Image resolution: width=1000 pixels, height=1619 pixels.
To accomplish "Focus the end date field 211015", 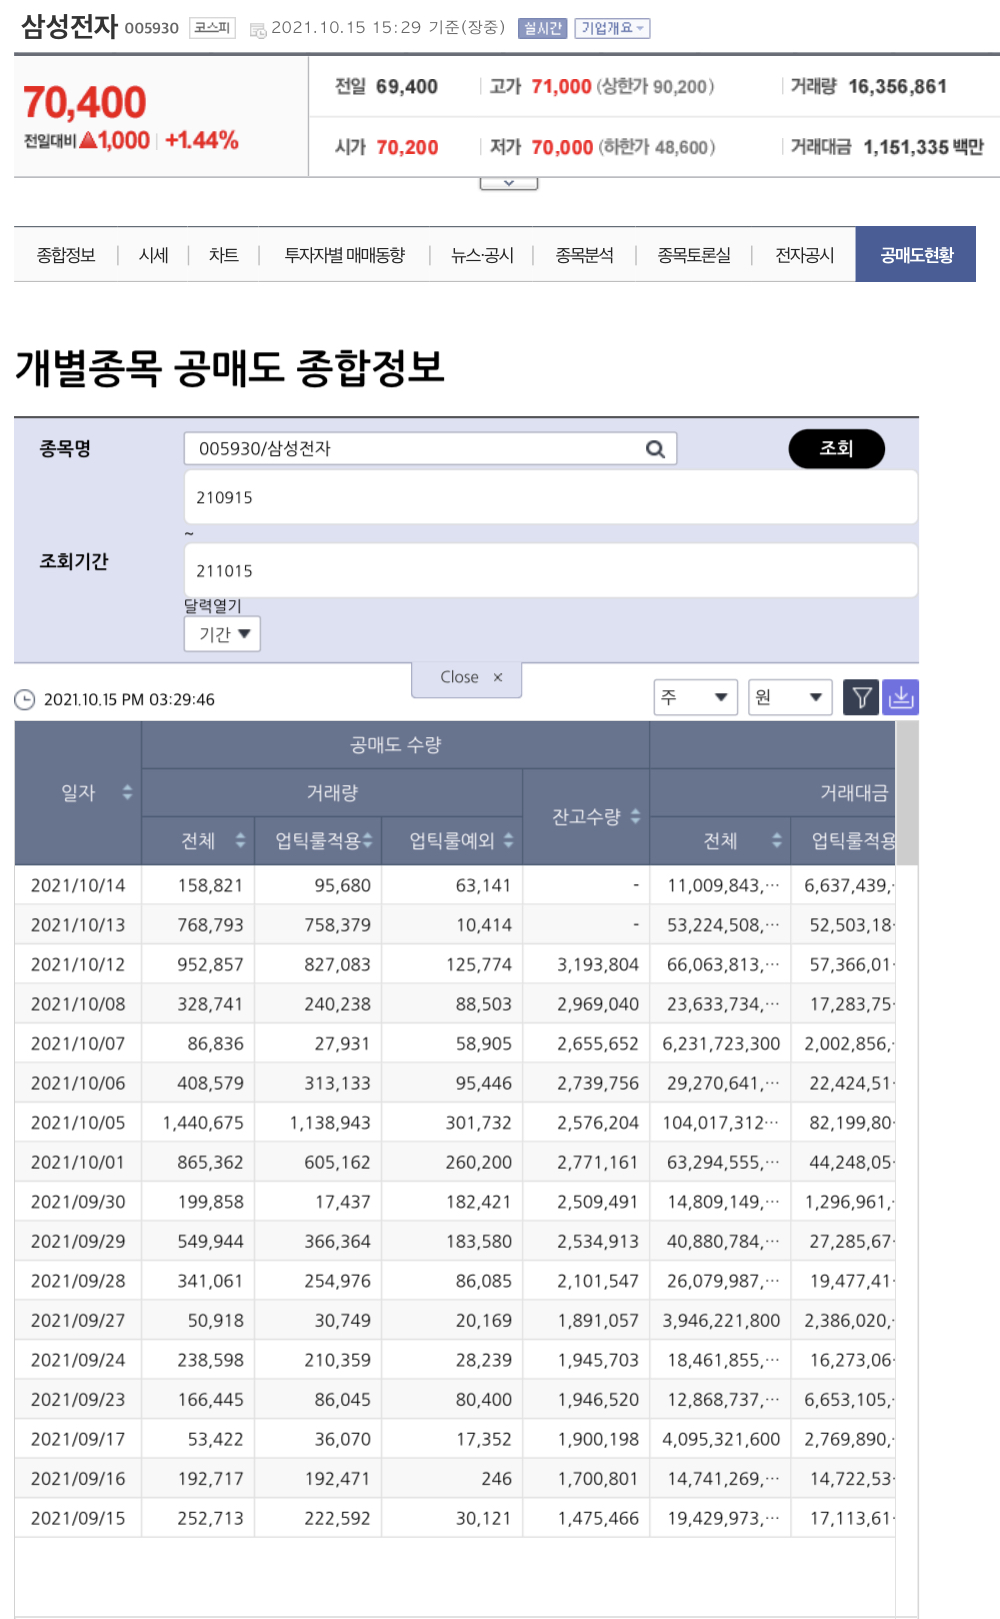I will (551, 571).
